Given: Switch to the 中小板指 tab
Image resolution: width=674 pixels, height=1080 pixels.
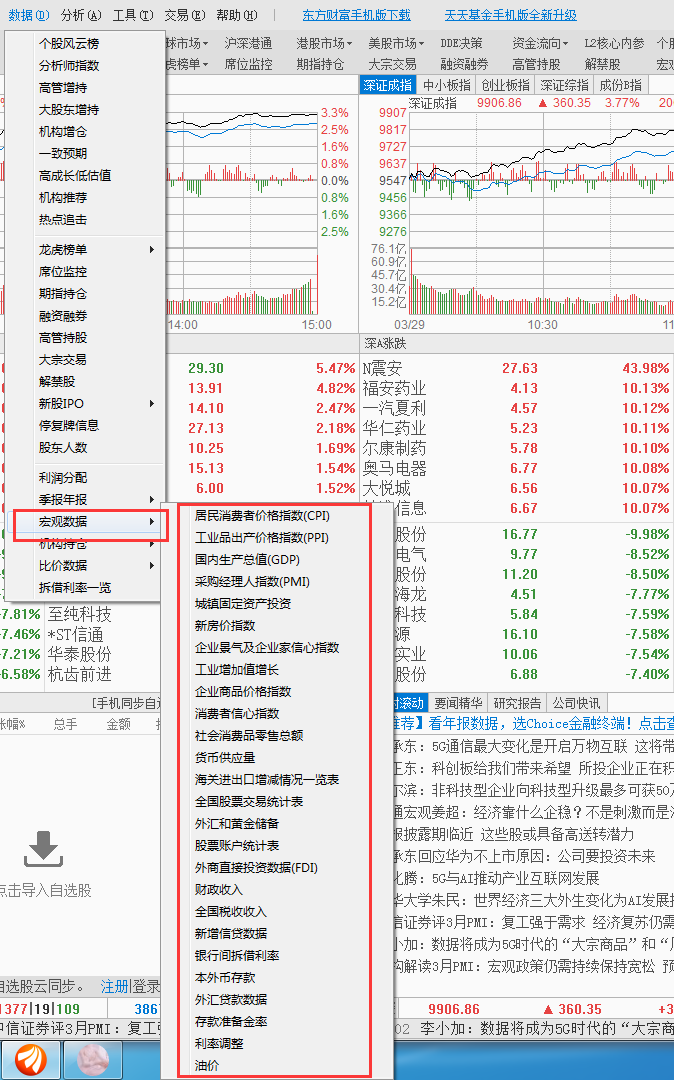Looking at the screenshot, I should (447, 85).
